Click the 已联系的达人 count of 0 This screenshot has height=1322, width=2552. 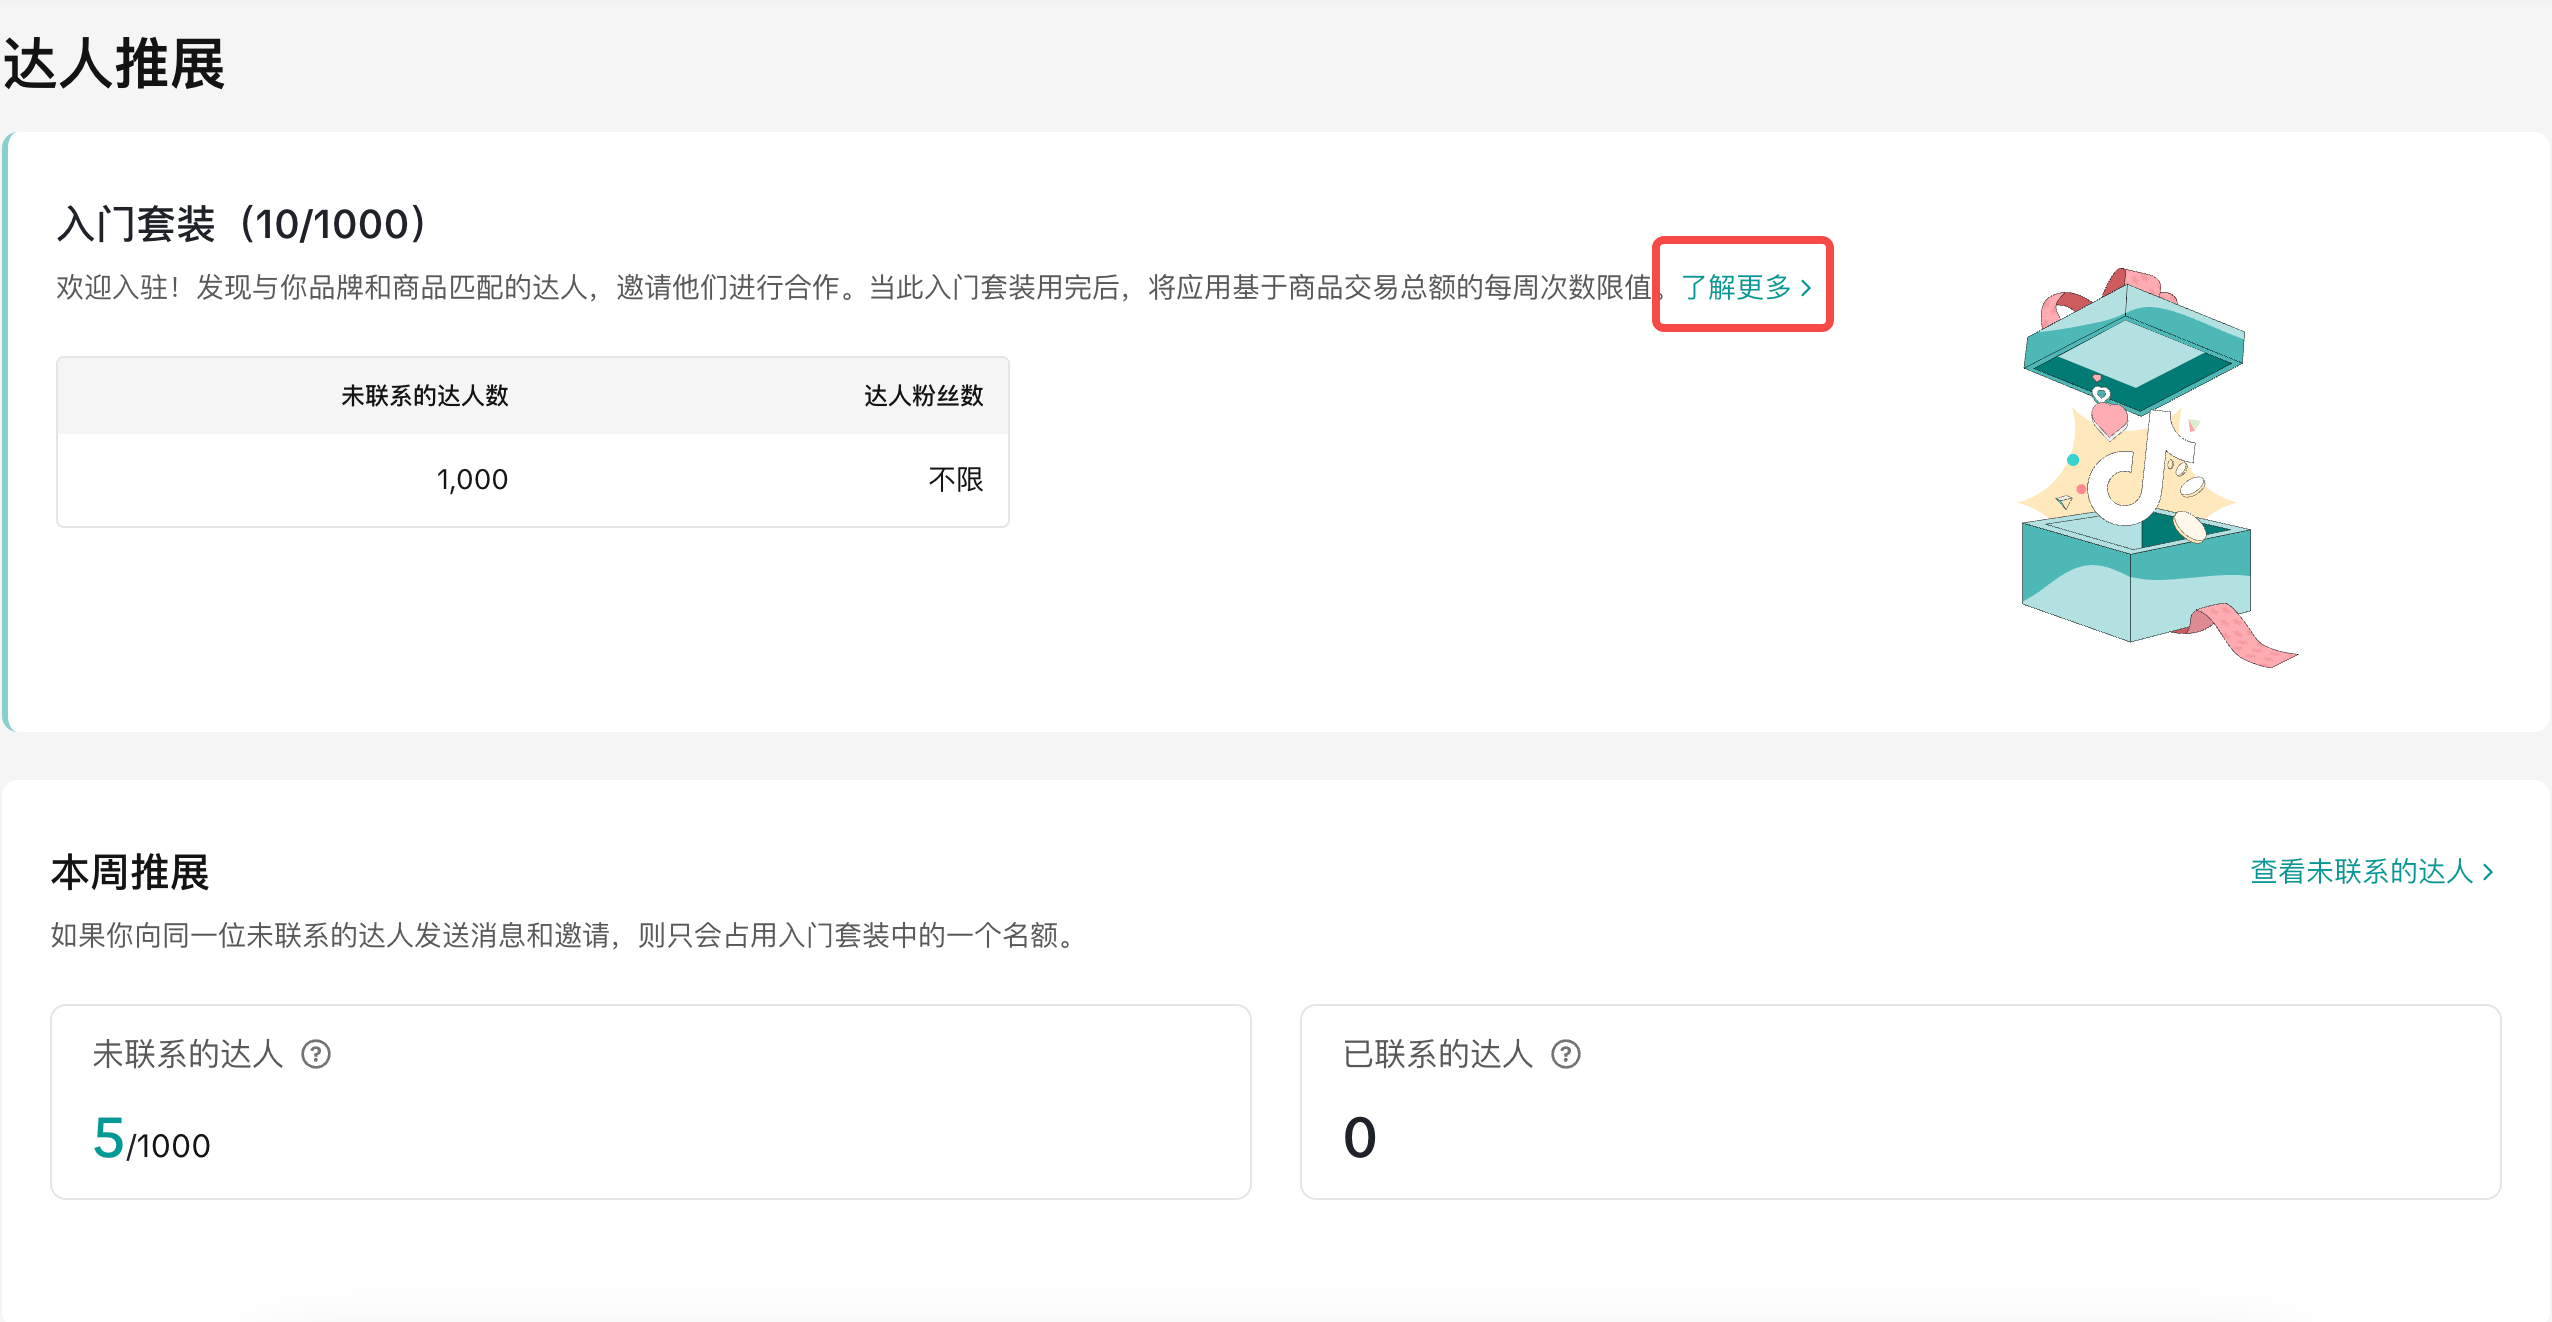pyautogui.click(x=1359, y=1138)
